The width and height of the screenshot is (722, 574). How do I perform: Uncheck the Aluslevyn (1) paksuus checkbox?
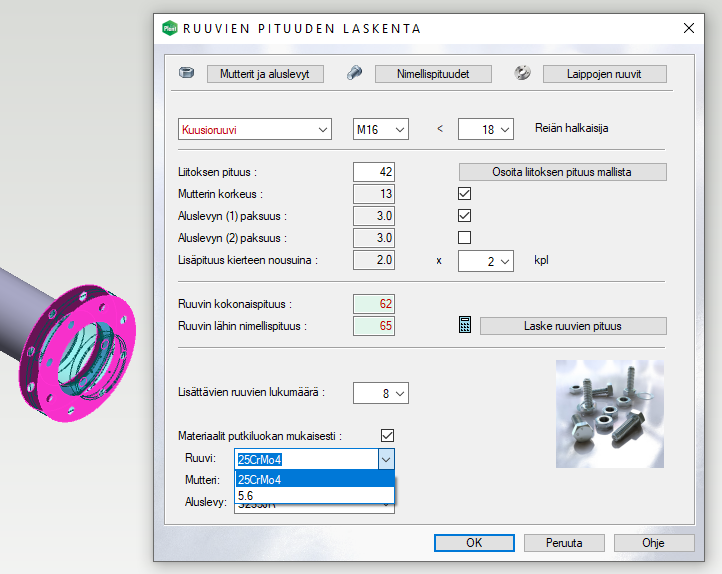pos(464,216)
